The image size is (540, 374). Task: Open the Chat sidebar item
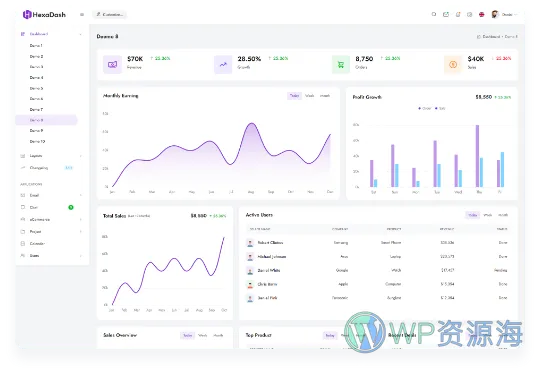tap(34, 207)
